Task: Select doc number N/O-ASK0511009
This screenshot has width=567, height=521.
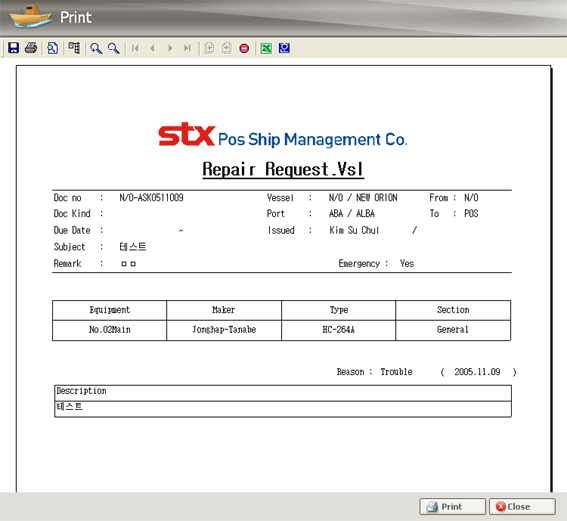Action: (x=152, y=197)
